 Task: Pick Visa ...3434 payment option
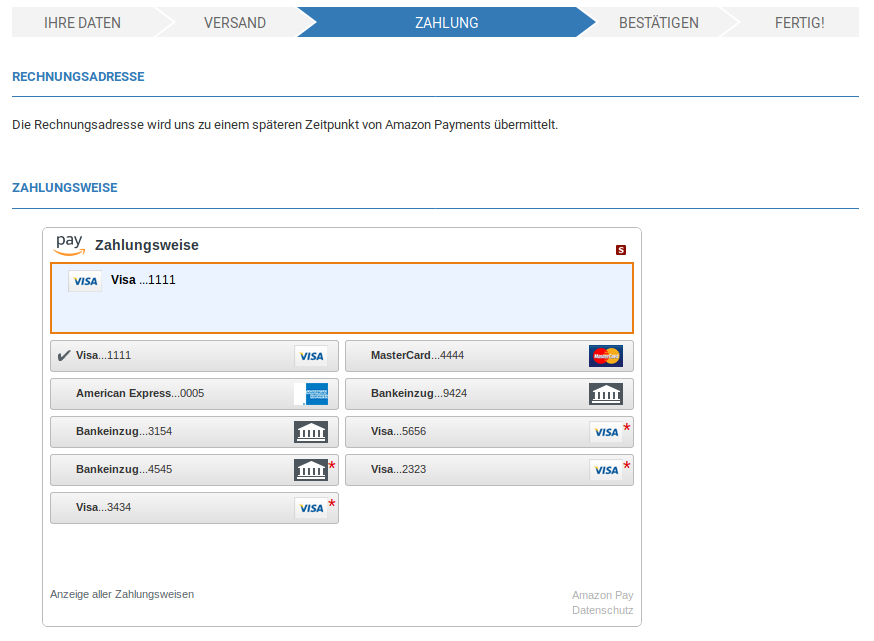[x=170, y=508]
